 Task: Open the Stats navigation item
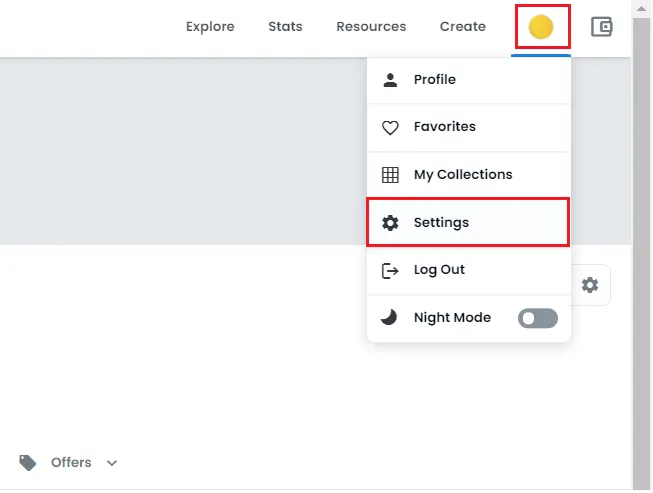285,27
